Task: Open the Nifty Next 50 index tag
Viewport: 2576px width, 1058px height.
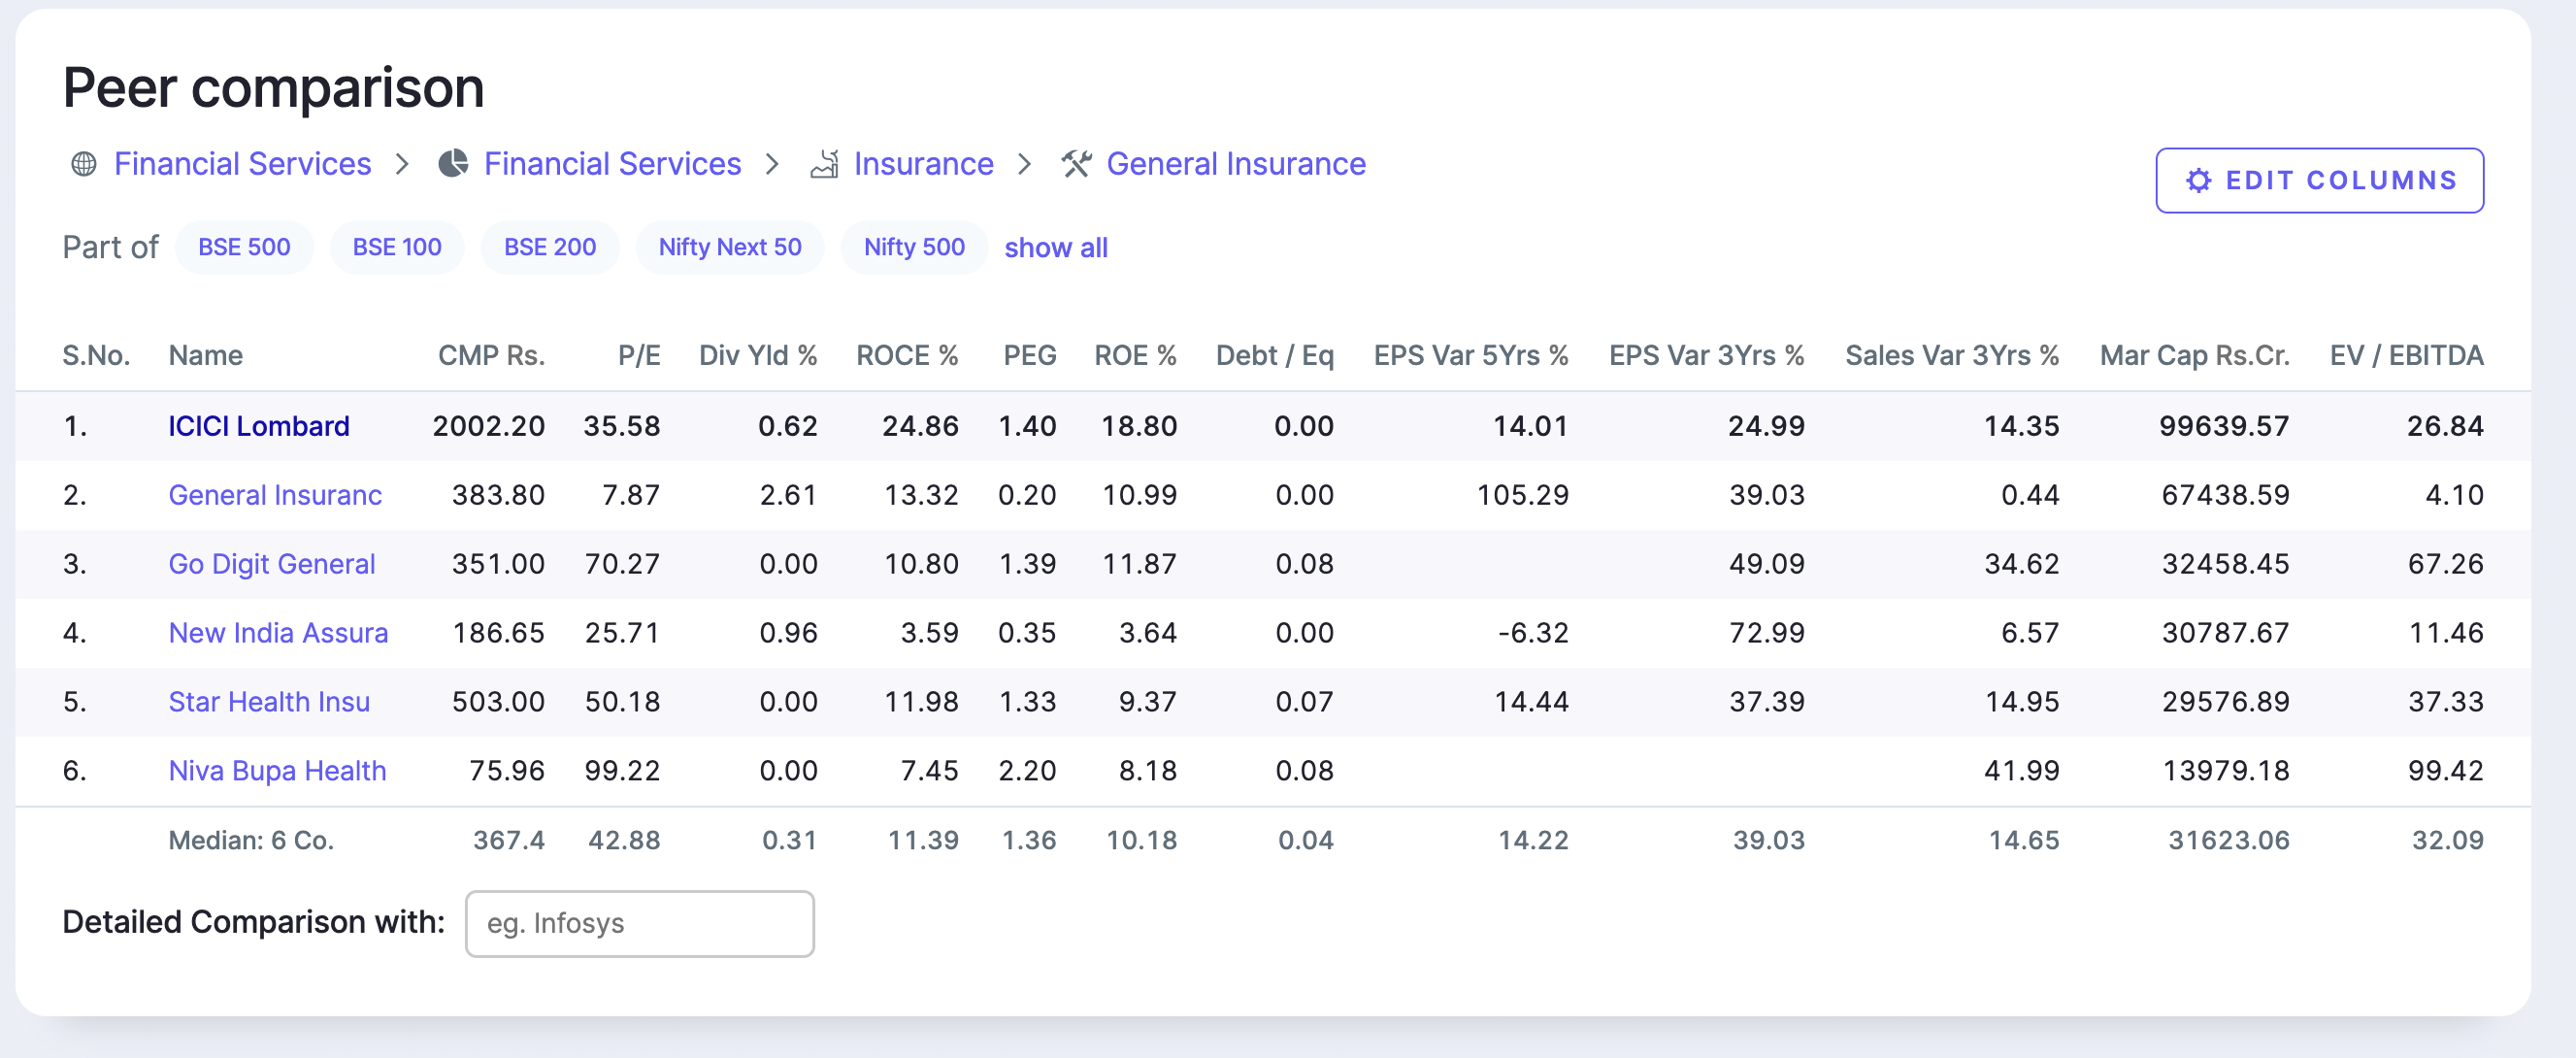Action: pyautogui.click(x=729, y=247)
